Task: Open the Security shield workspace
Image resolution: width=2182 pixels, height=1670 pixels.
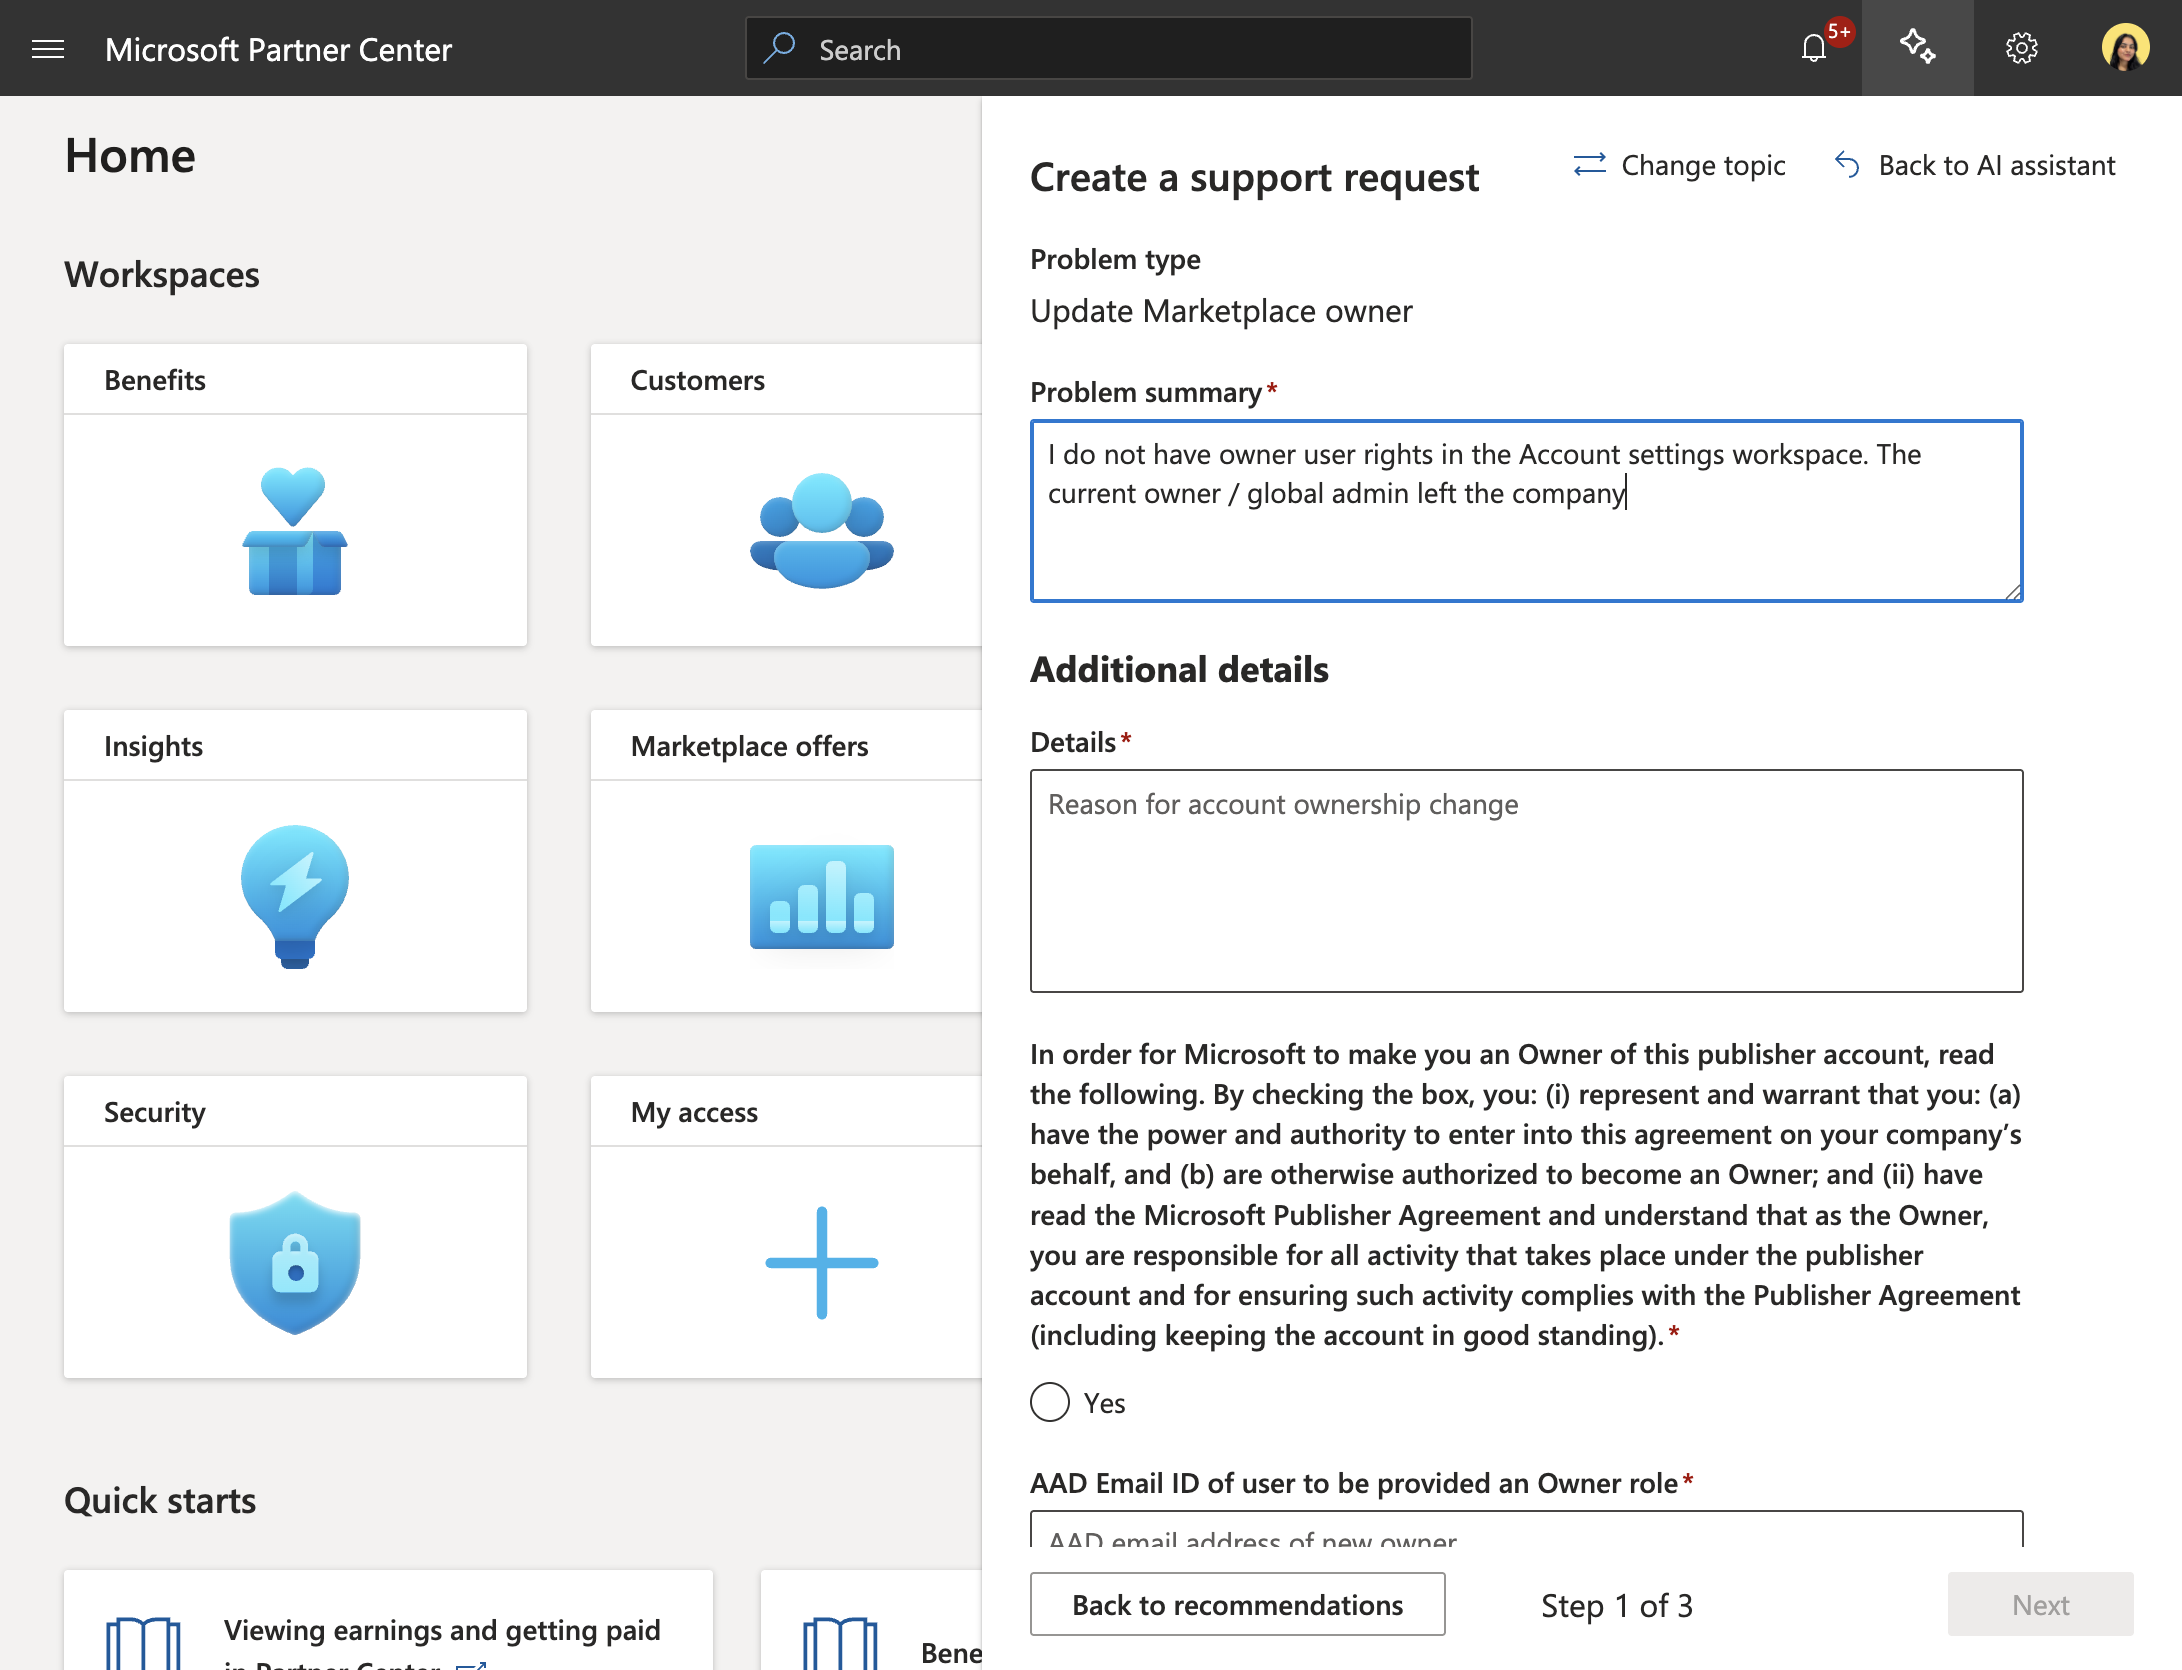Action: point(295,1262)
